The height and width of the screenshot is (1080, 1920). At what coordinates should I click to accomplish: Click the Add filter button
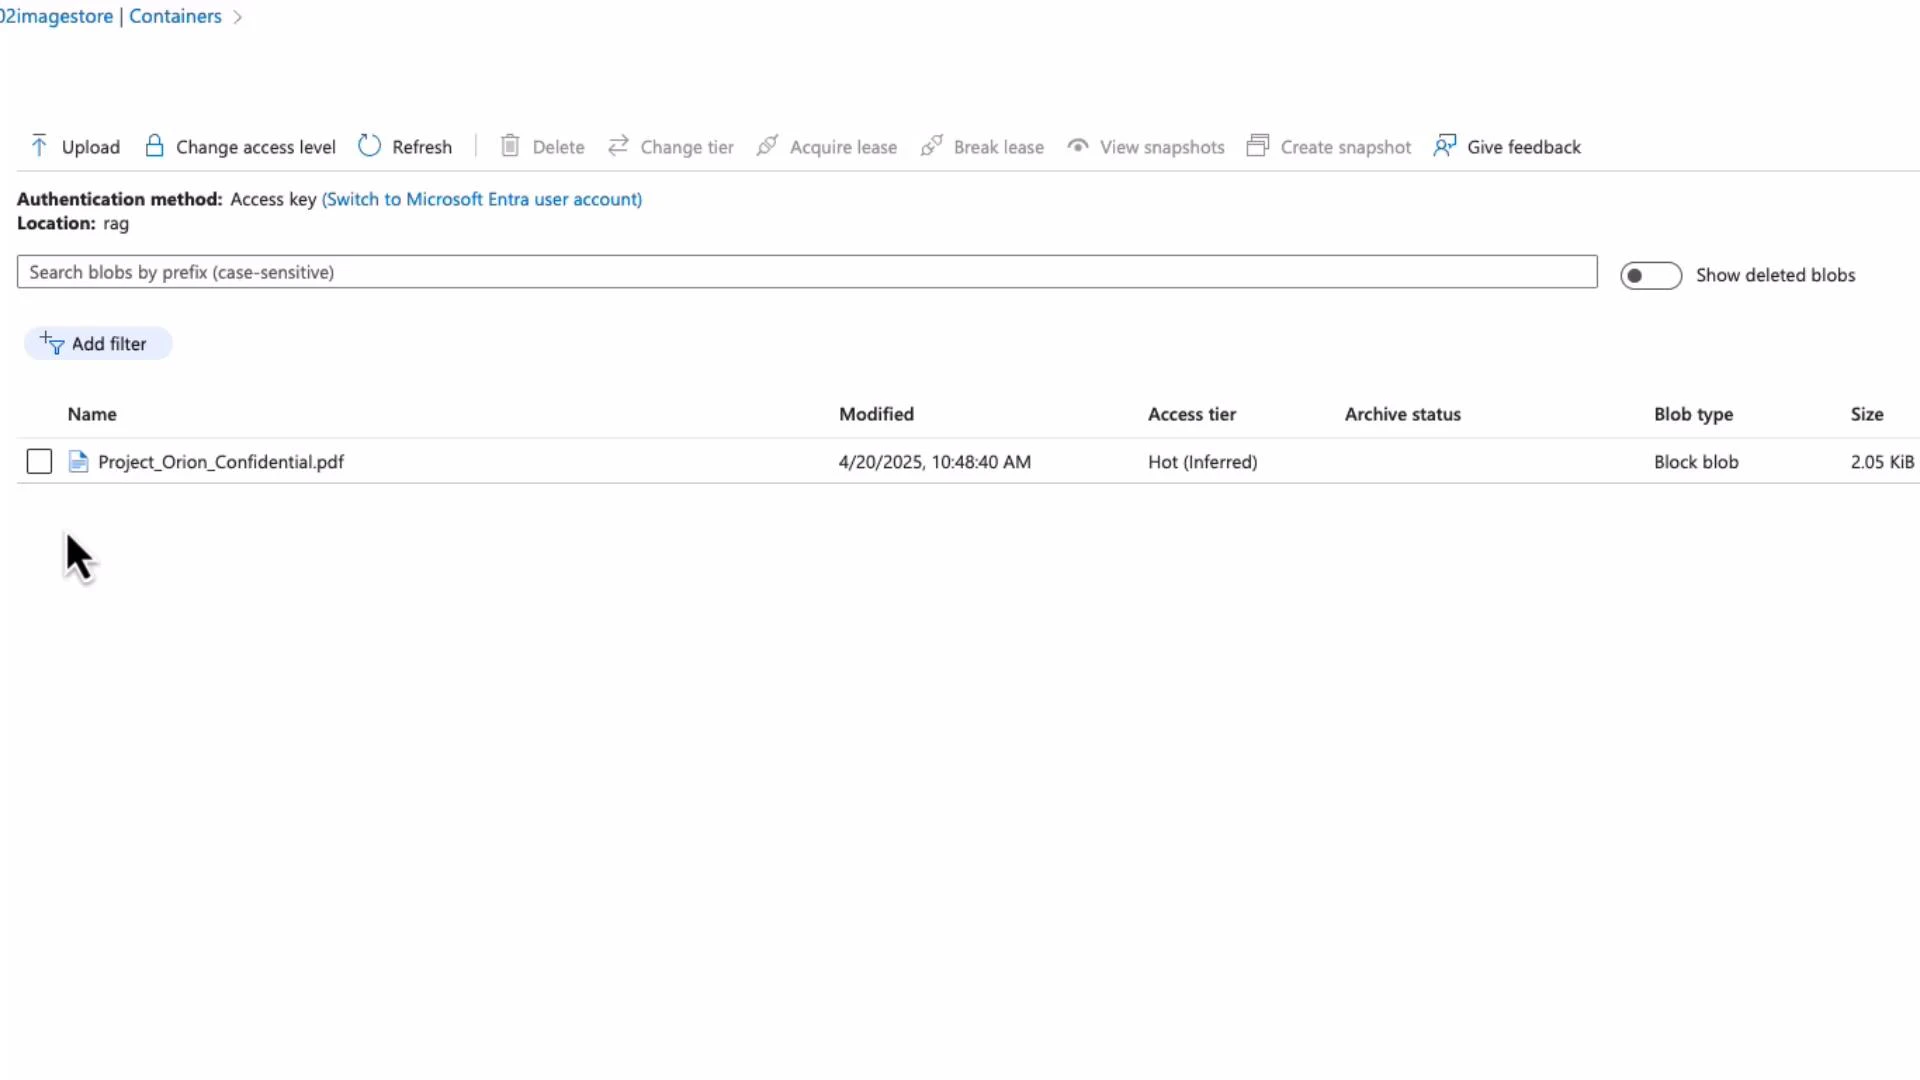pyautogui.click(x=97, y=343)
